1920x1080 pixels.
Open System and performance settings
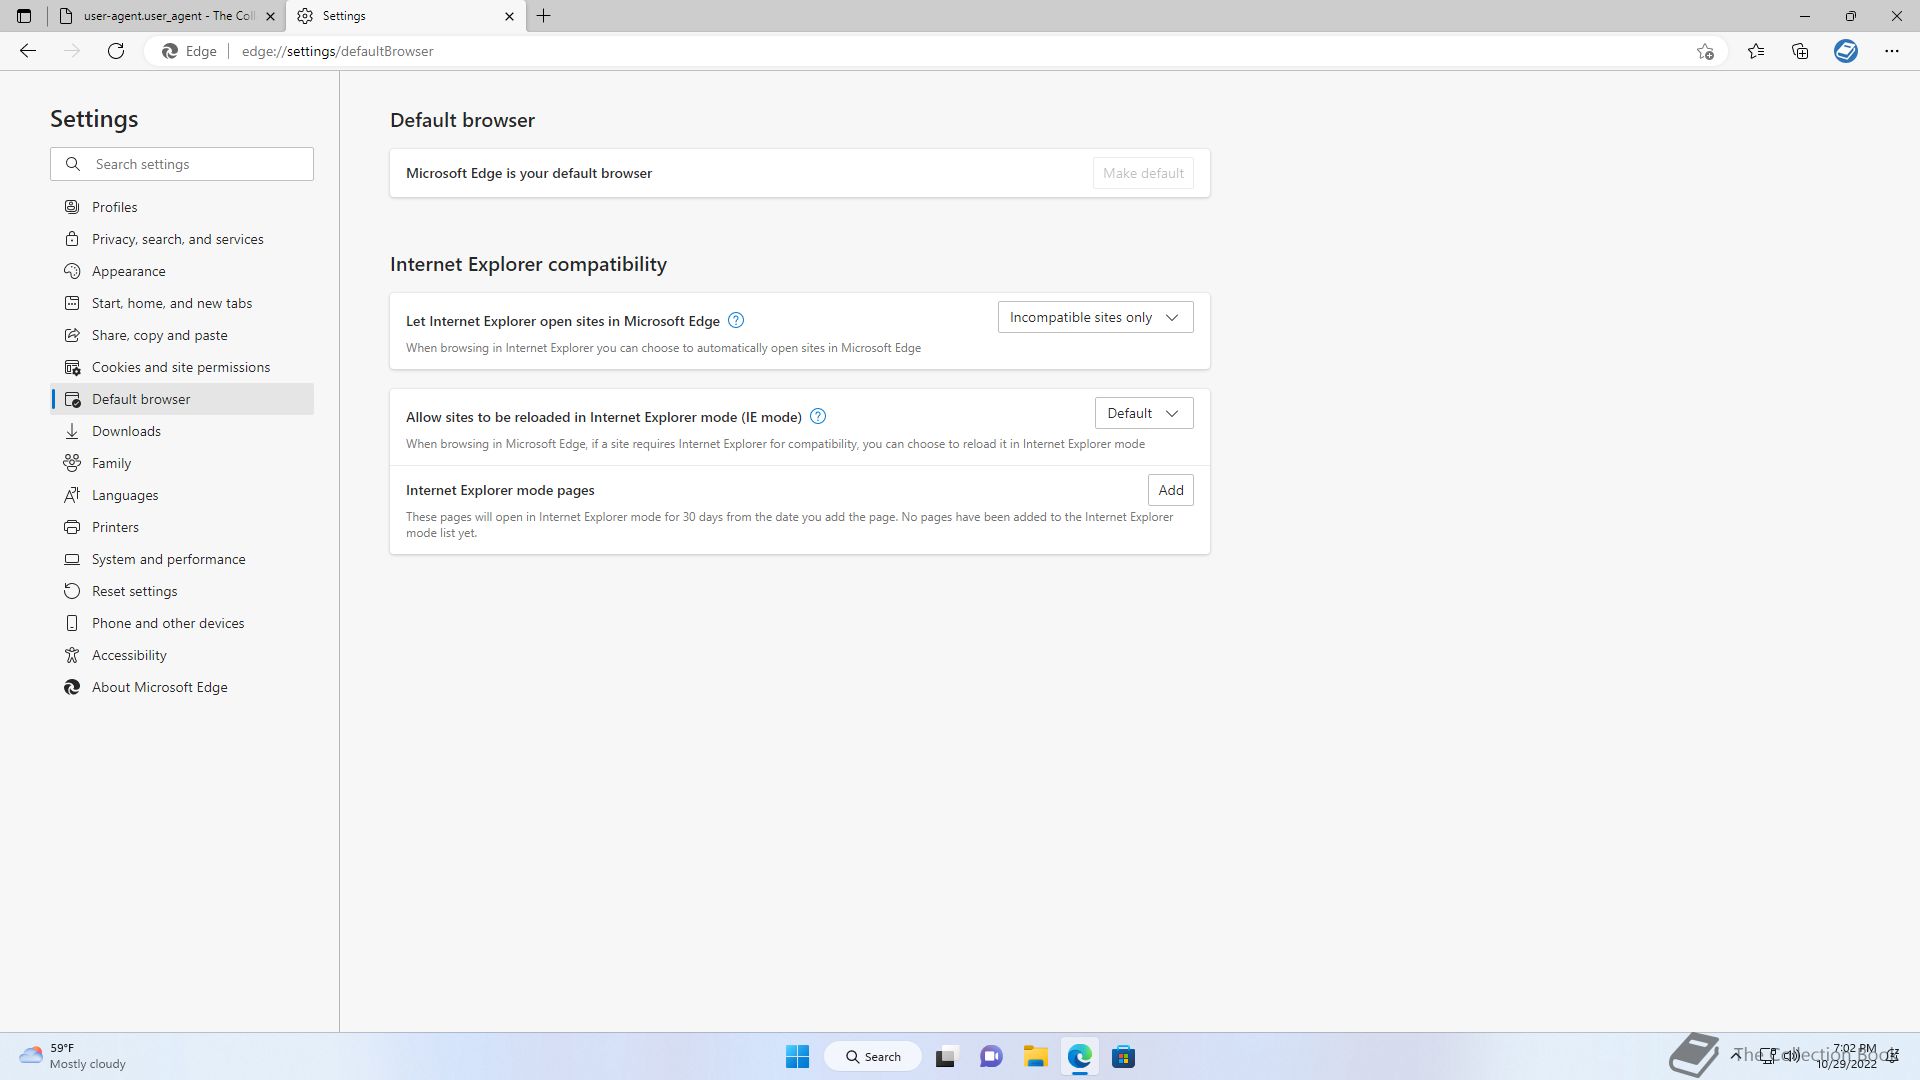(x=182, y=559)
